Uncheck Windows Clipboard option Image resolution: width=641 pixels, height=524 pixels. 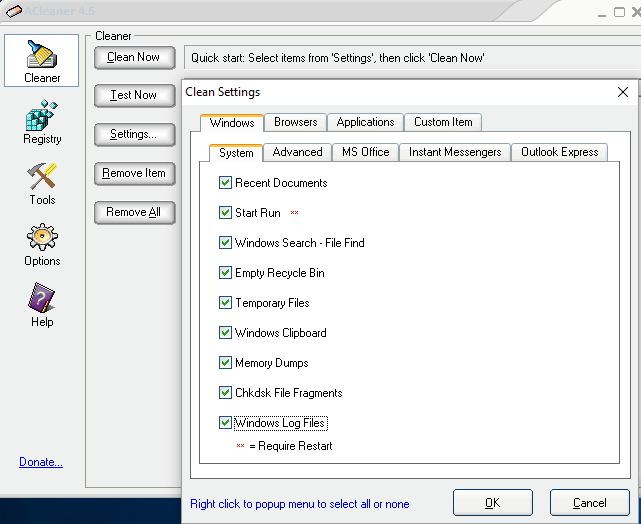[225, 333]
